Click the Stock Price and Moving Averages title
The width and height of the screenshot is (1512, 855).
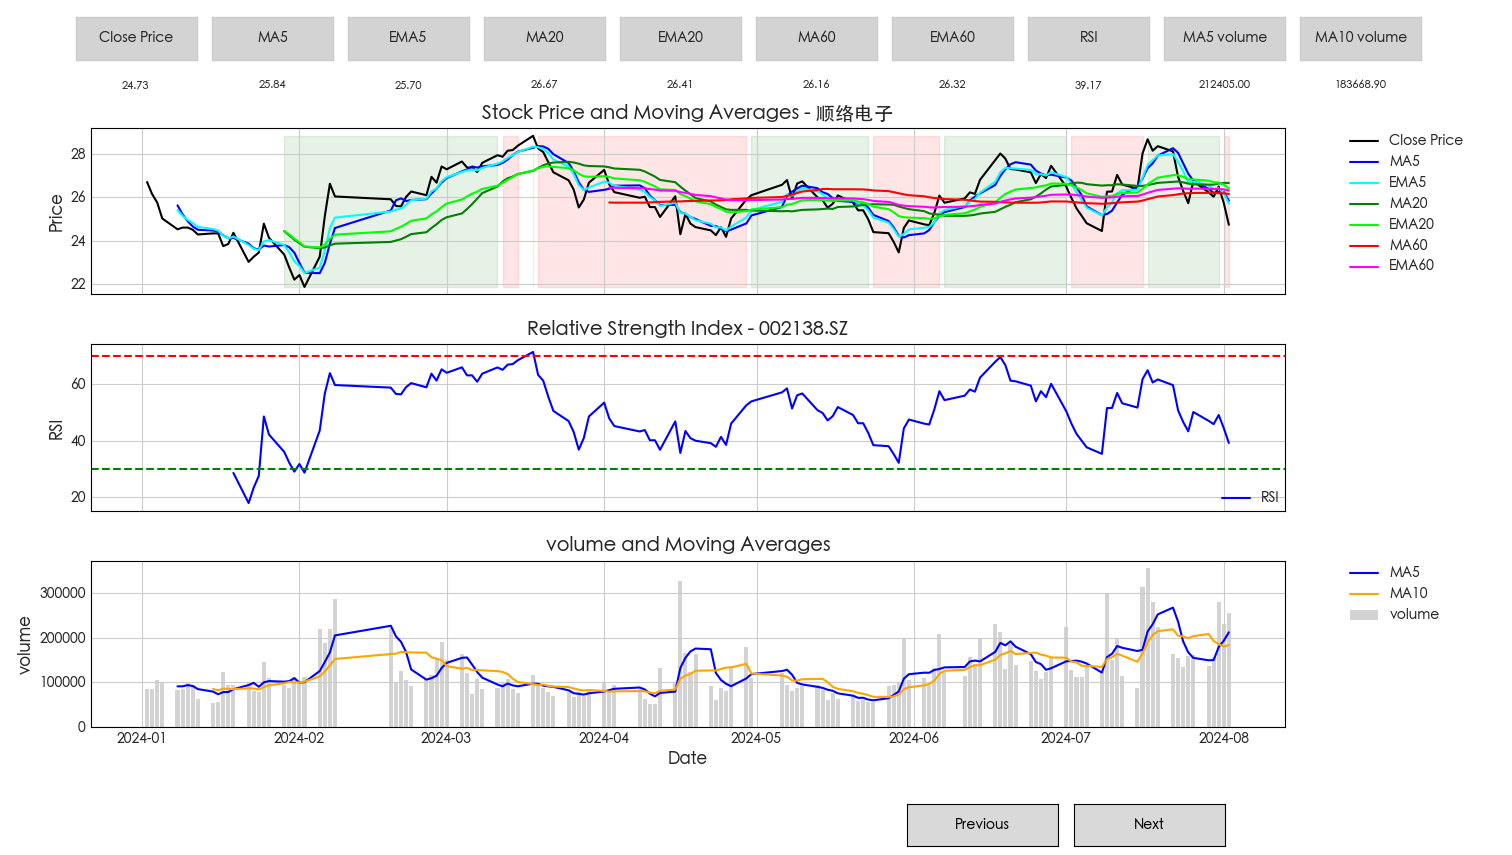687,113
